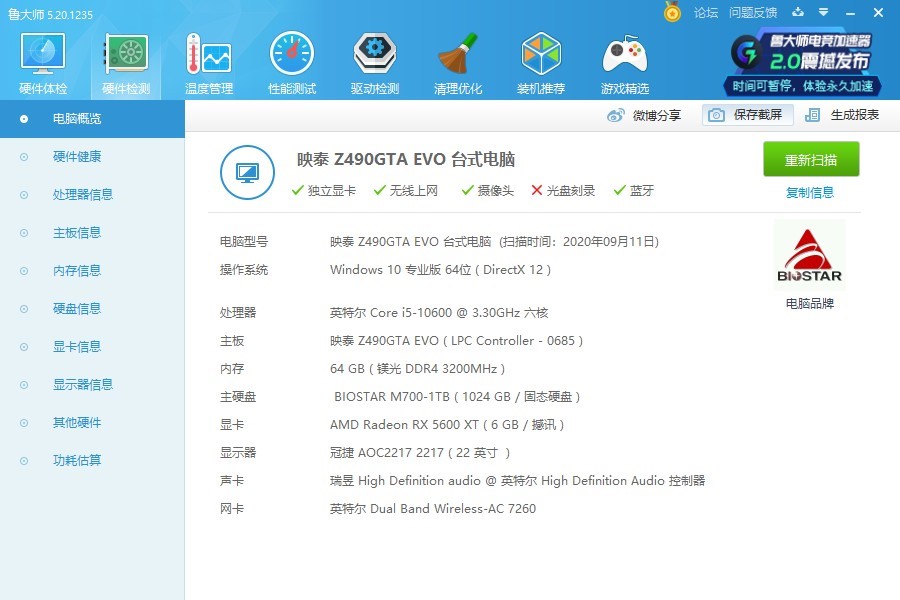
Task: Click BIOSTAR M700-1TB disk text
Action: point(457,397)
